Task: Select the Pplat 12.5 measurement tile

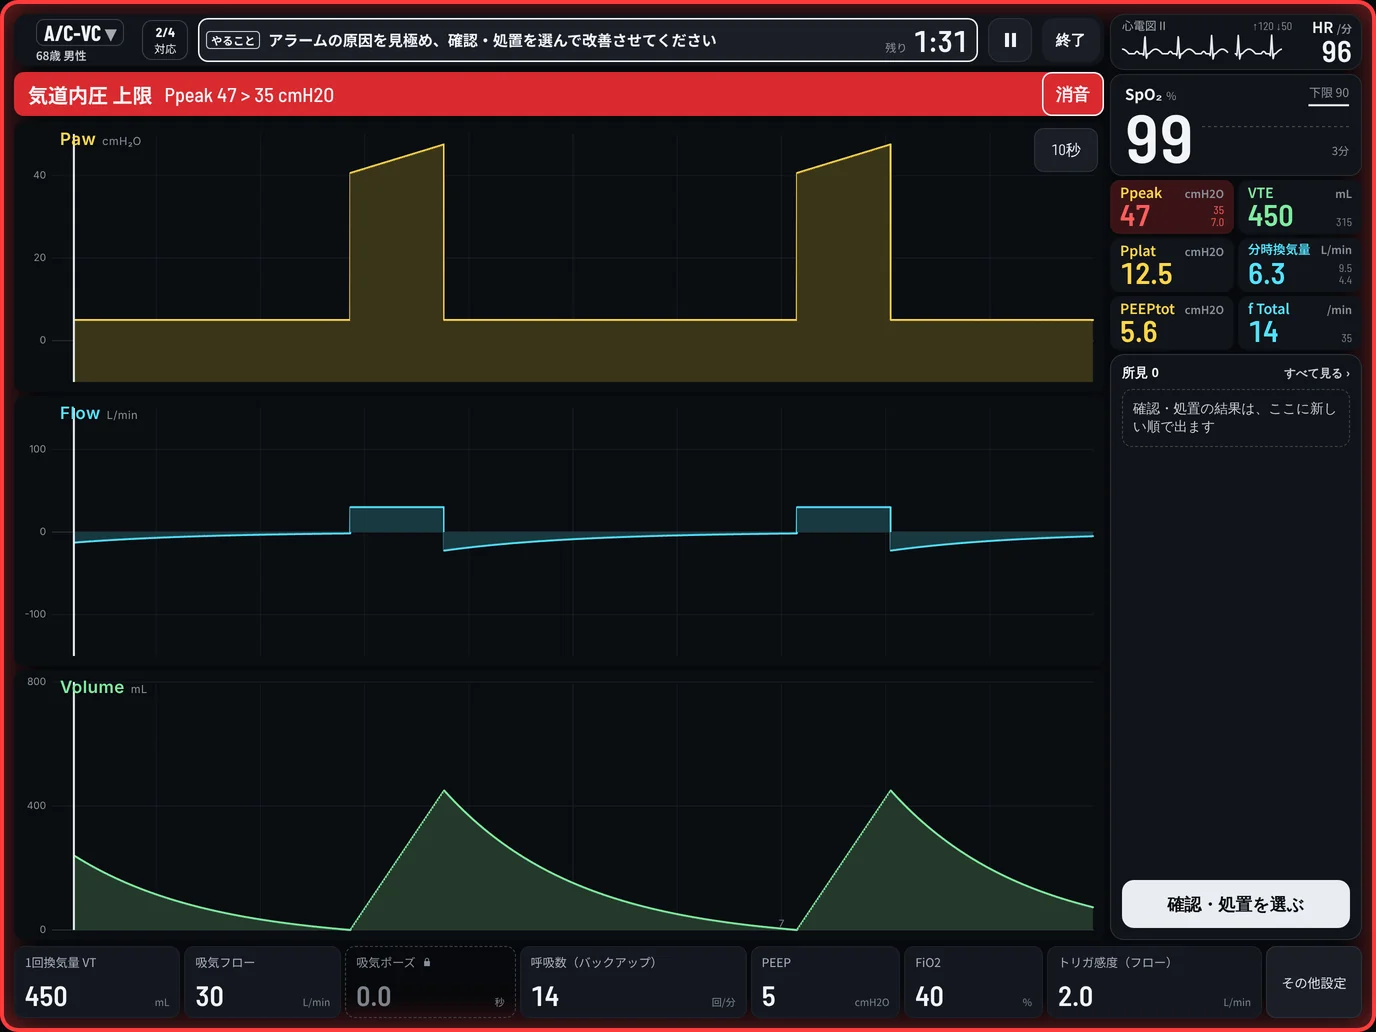Action: [x=1172, y=265]
